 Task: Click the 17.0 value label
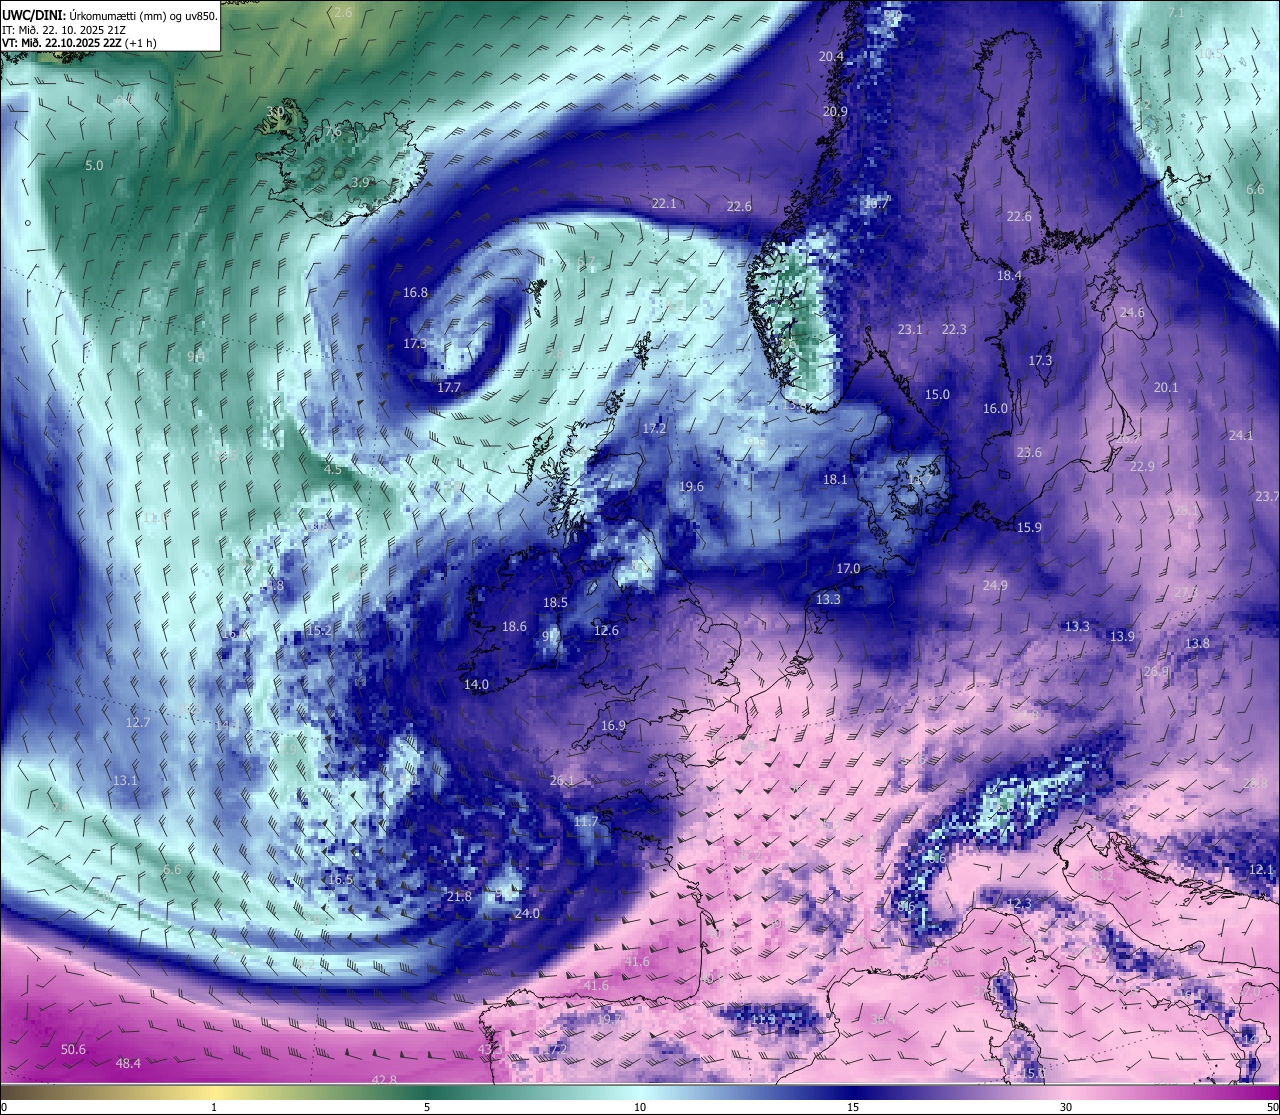(848, 568)
